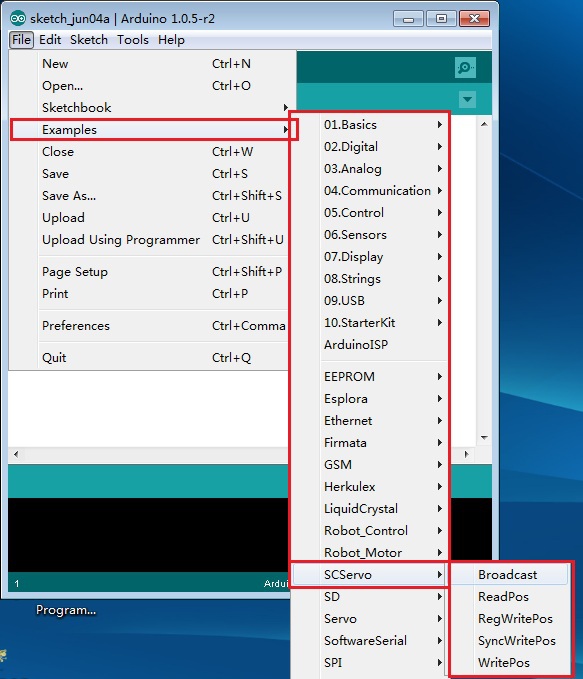This screenshot has width=583, height=679.
Task: Select Save As... in the File menu
Action: 149,196
